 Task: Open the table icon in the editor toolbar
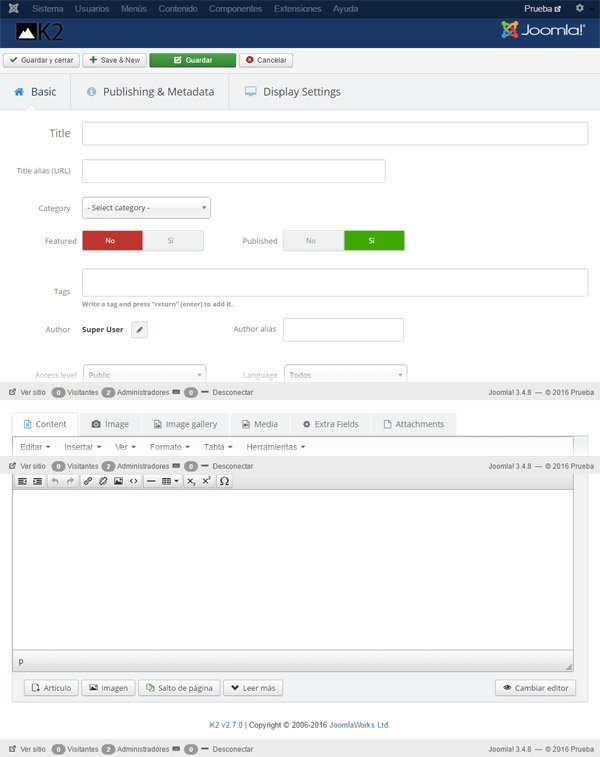coord(169,481)
